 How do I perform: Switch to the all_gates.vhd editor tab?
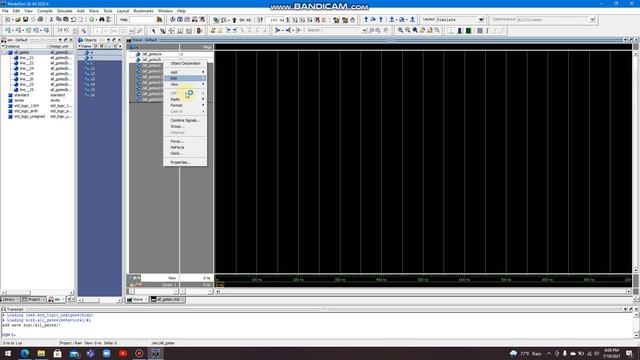click(167, 300)
